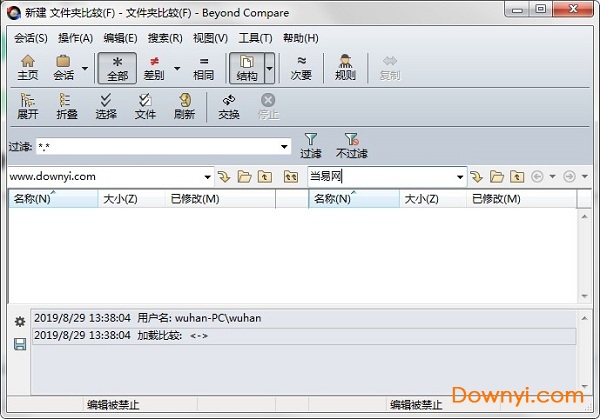Screen dimensions: 600x419
Task: Open the 工具(T) menu
Action: click(x=255, y=38)
